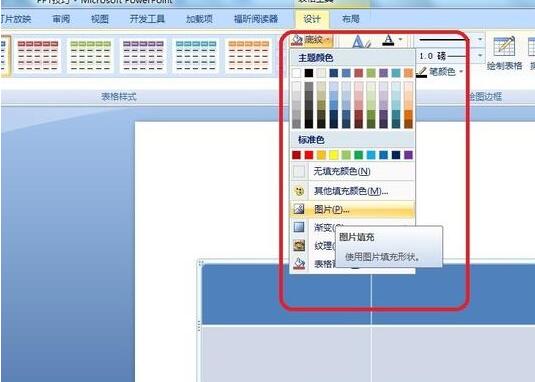This screenshot has height=382, width=535.
Task: Click the 笔颜色 pen color icon
Action: click(x=422, y=72)
